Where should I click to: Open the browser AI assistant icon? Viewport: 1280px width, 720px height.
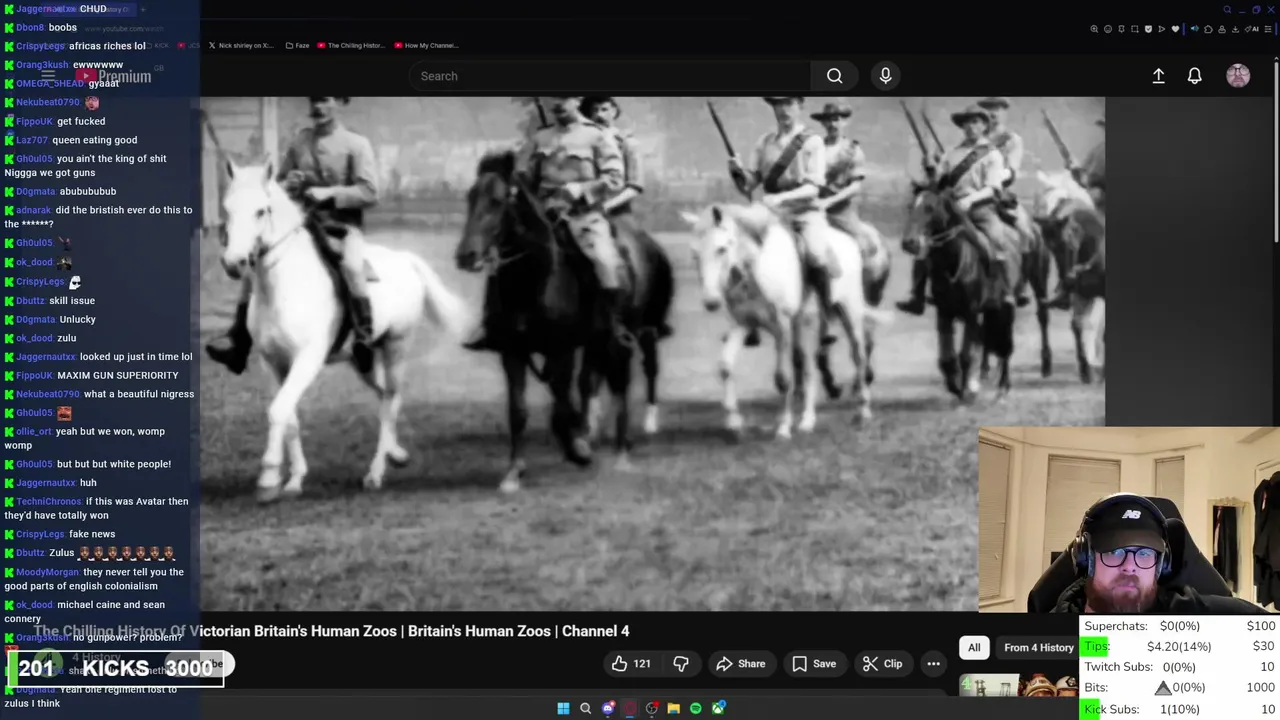[x=1250, y=29]
